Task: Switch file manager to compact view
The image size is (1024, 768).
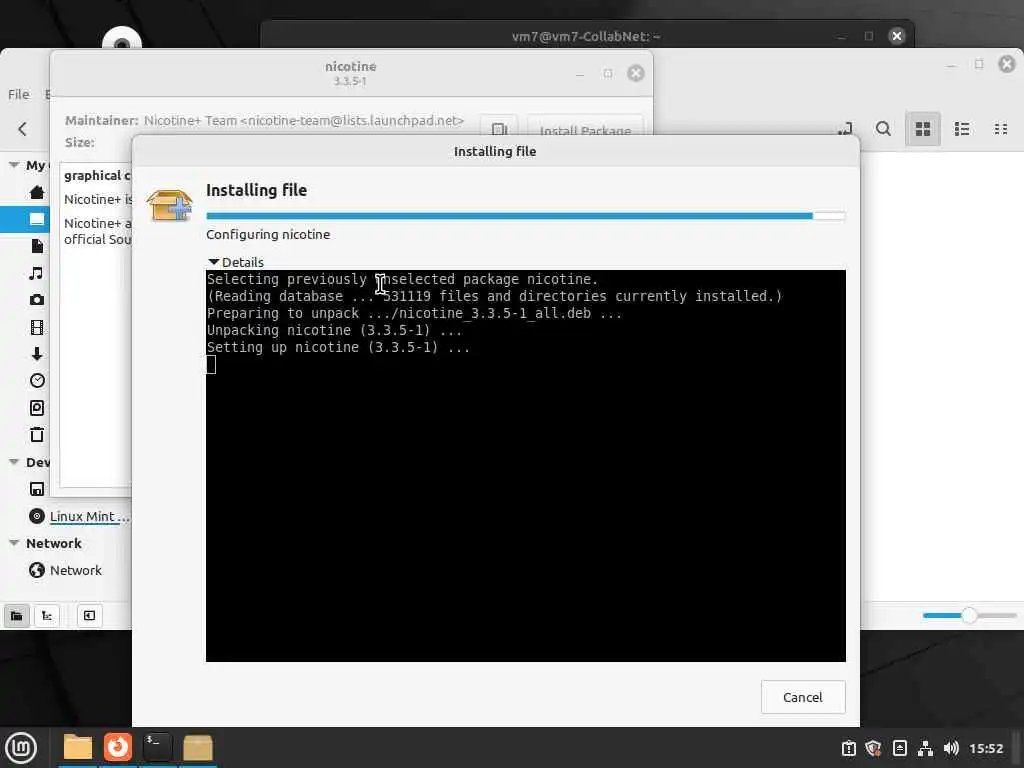Action: point(1000,129)
